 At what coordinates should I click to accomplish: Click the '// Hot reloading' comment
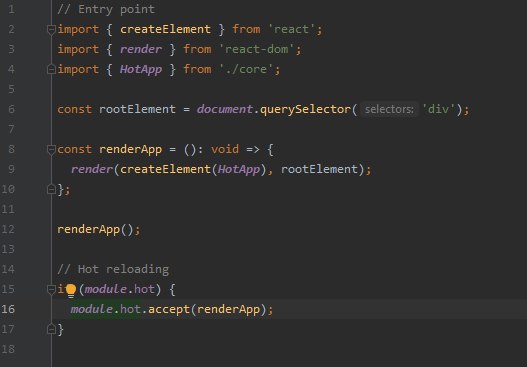[113, 269]
